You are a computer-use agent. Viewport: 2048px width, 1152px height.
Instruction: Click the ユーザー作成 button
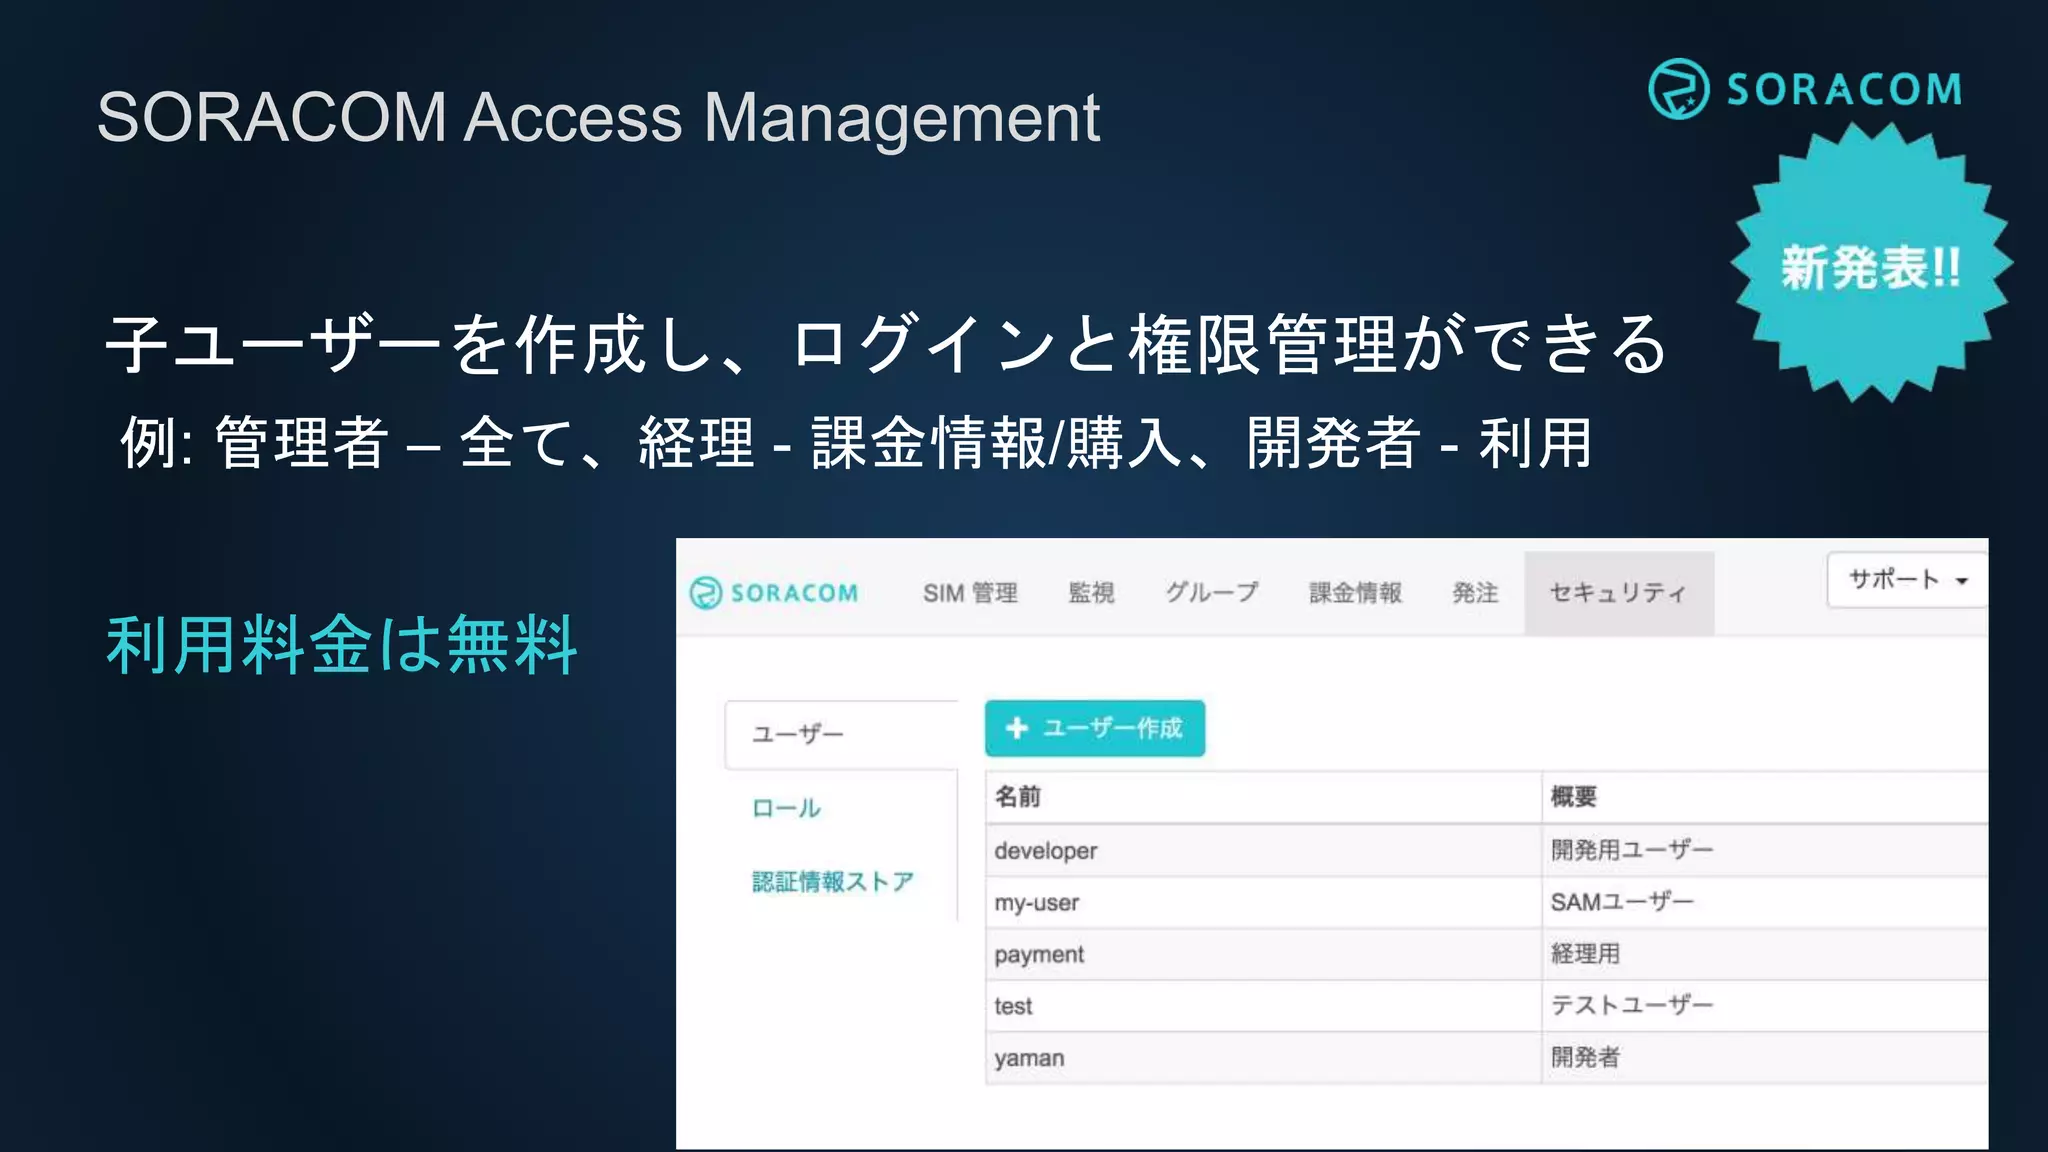[1095, 728]
